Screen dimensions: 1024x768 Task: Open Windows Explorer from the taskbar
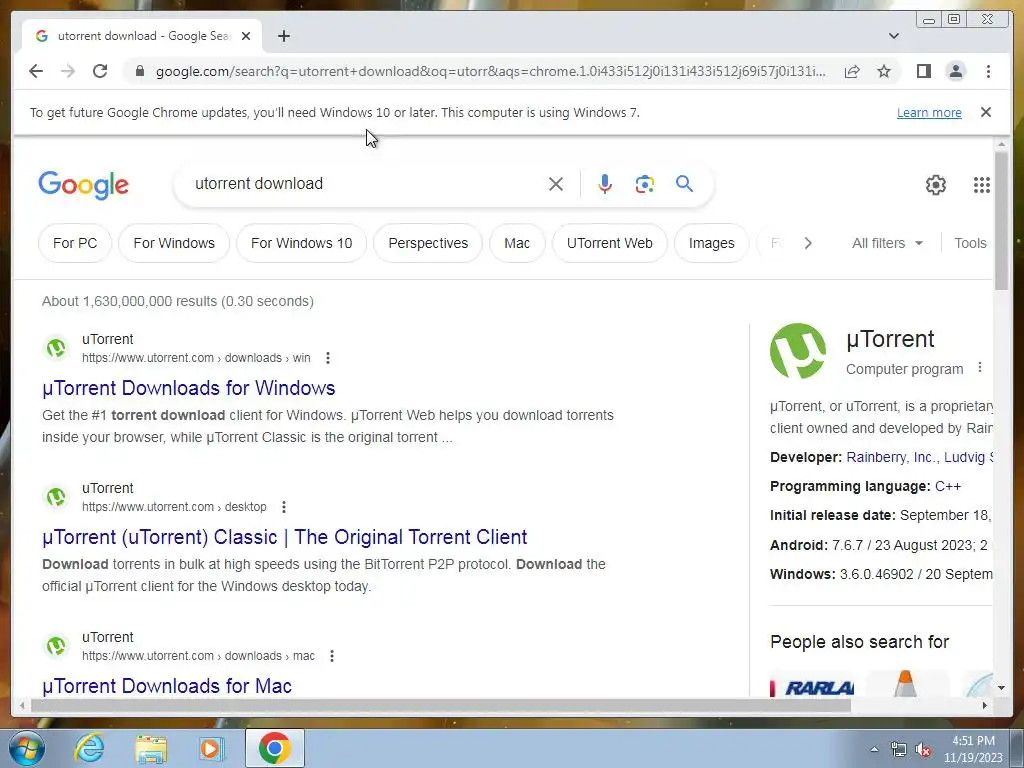coord(151,748)
